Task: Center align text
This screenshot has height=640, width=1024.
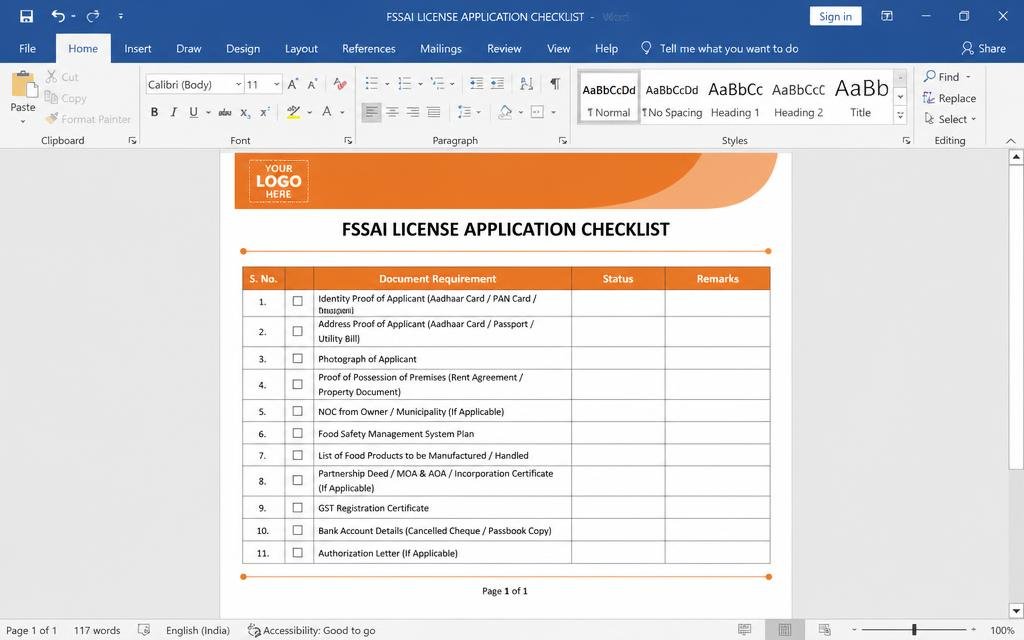Action: (x=392, y=112)
